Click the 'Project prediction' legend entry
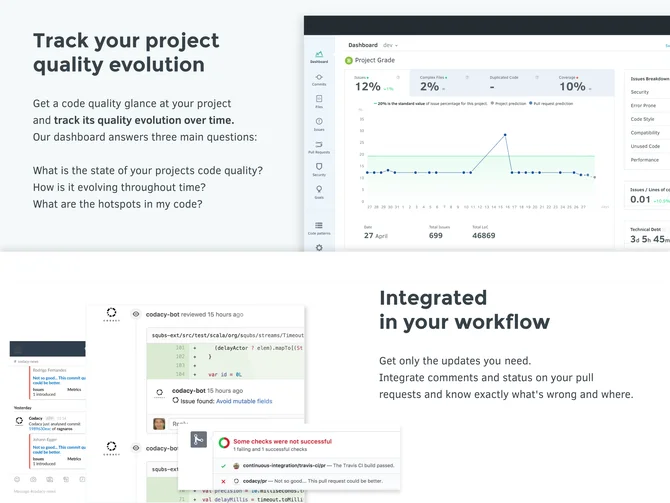 pyautogui.click(x=508, y=103)
